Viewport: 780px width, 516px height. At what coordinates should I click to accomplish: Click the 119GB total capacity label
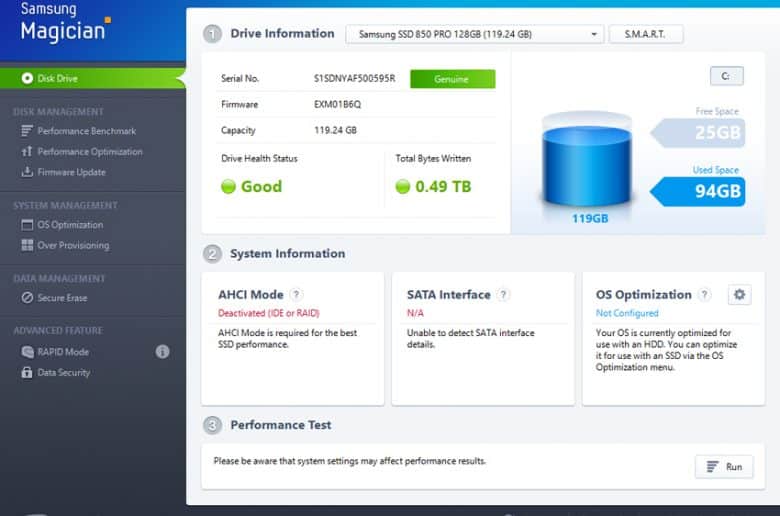click(x=590, y=218)
